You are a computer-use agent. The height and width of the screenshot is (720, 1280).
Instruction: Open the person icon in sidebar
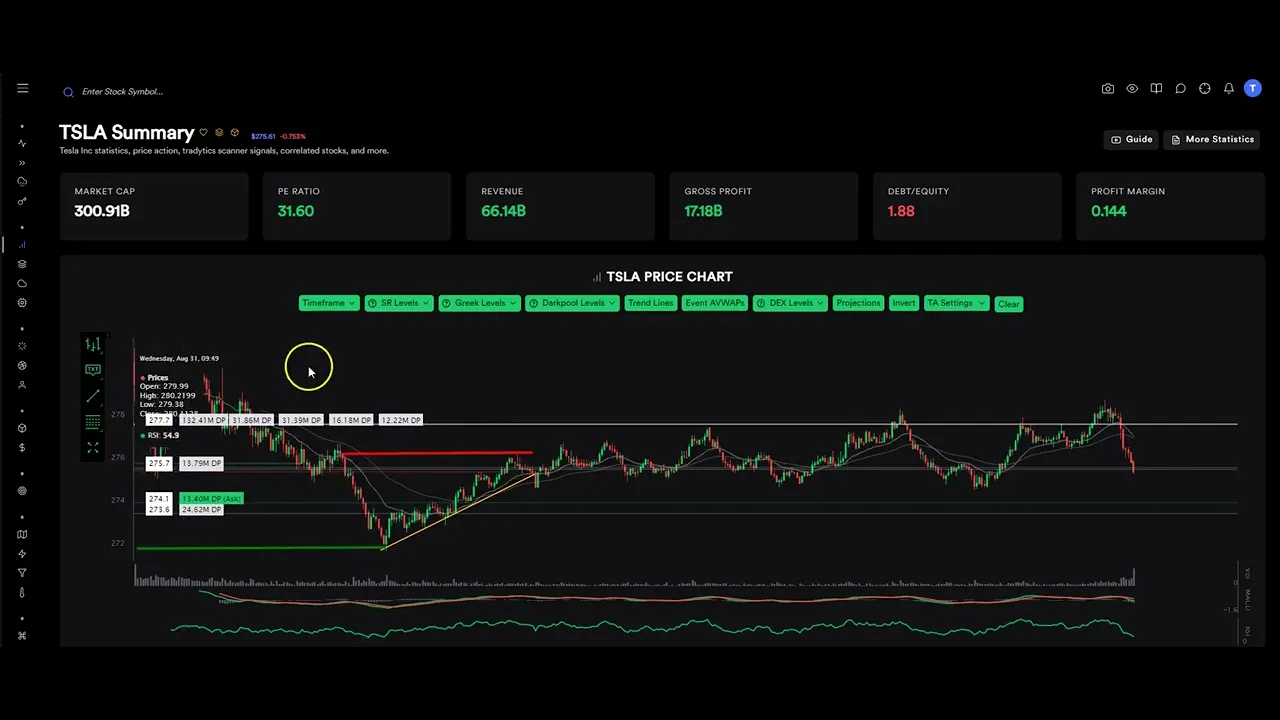pyautogui.click(x=22, y=385)
